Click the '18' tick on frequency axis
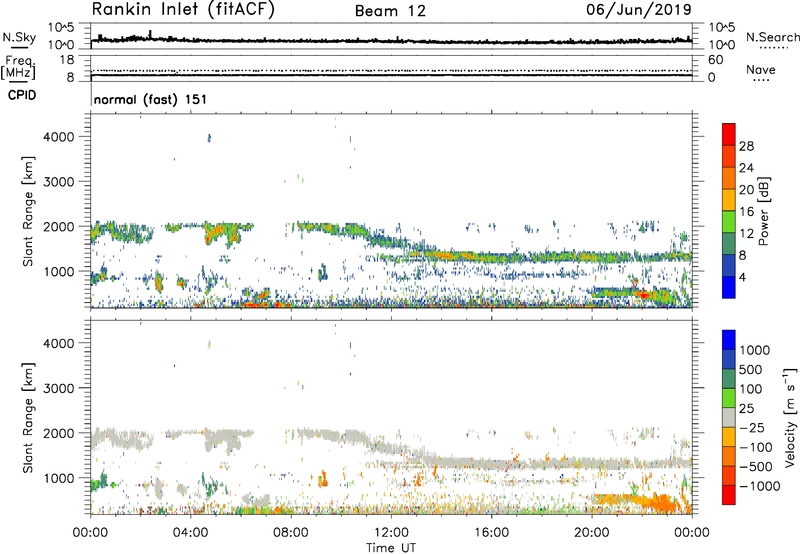This screenshot has width=800, height=554. point(67,60)
